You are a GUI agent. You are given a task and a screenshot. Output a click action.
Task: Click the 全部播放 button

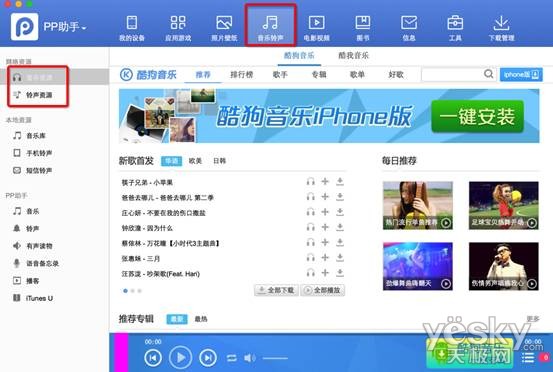(323, 290)
